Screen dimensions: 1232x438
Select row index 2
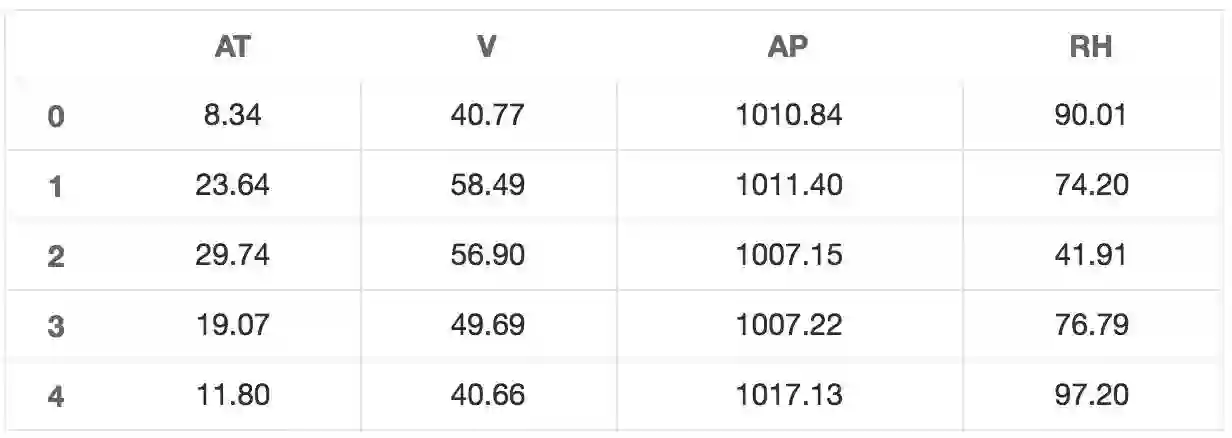[56, 257]
